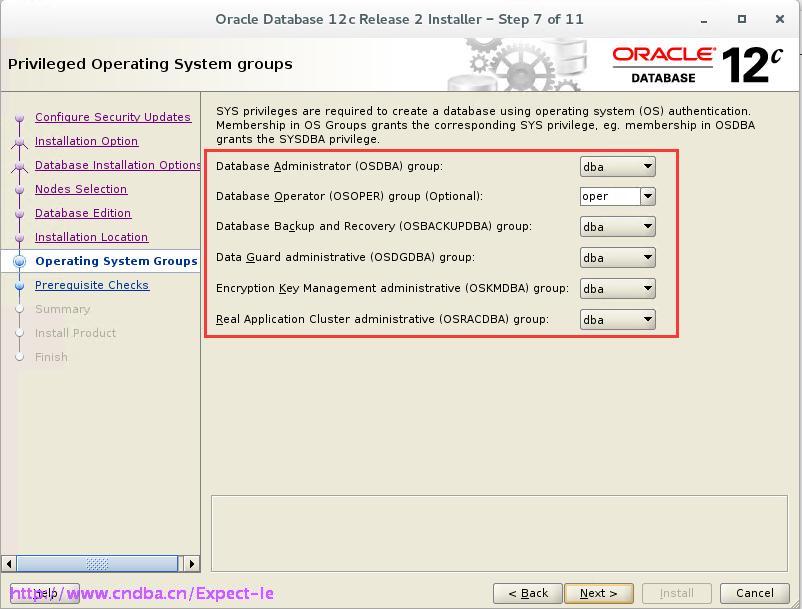Open the OSDGDBA group dropdown
The image size is (802, 609).
[x=617, y=258]
